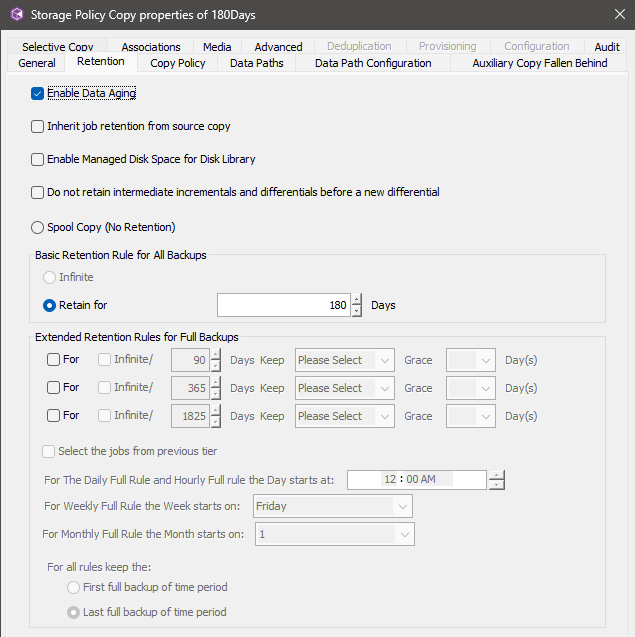Expand the Week starts on Friday dropdown
The height and width of the screenshot is (637, 635).
[x=332, y=506]
